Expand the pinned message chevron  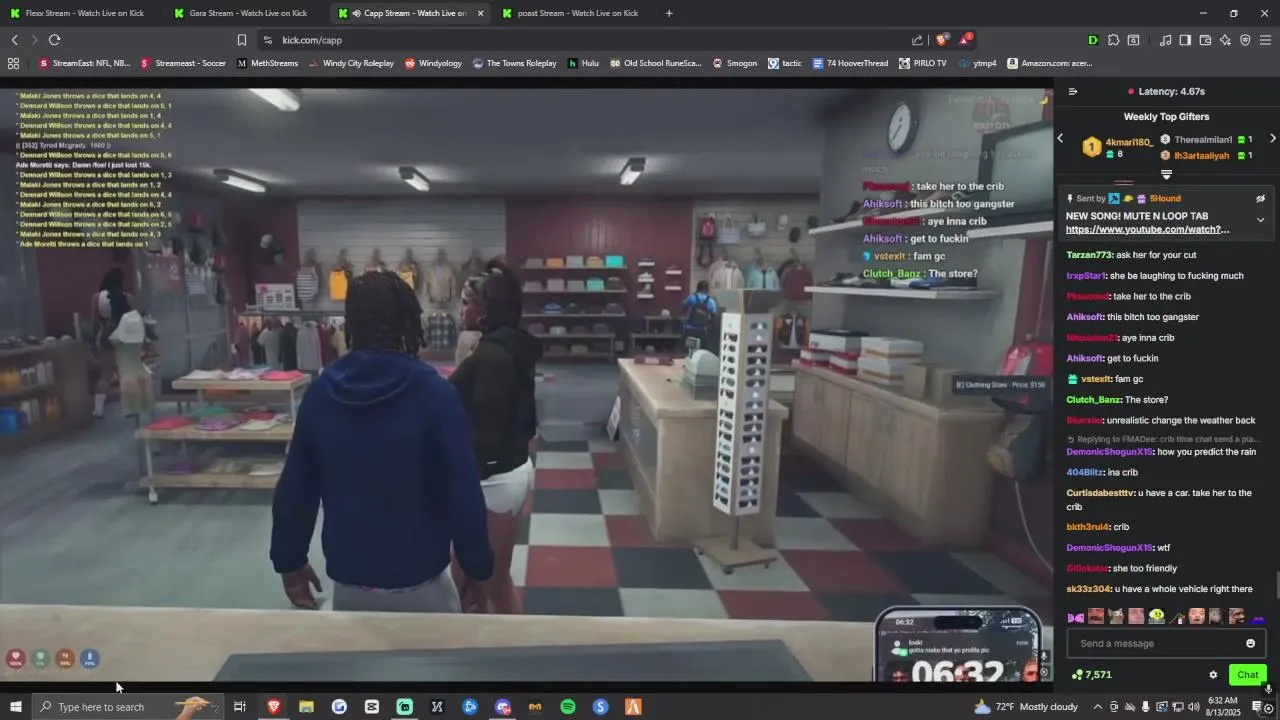tap(1260, 219)
